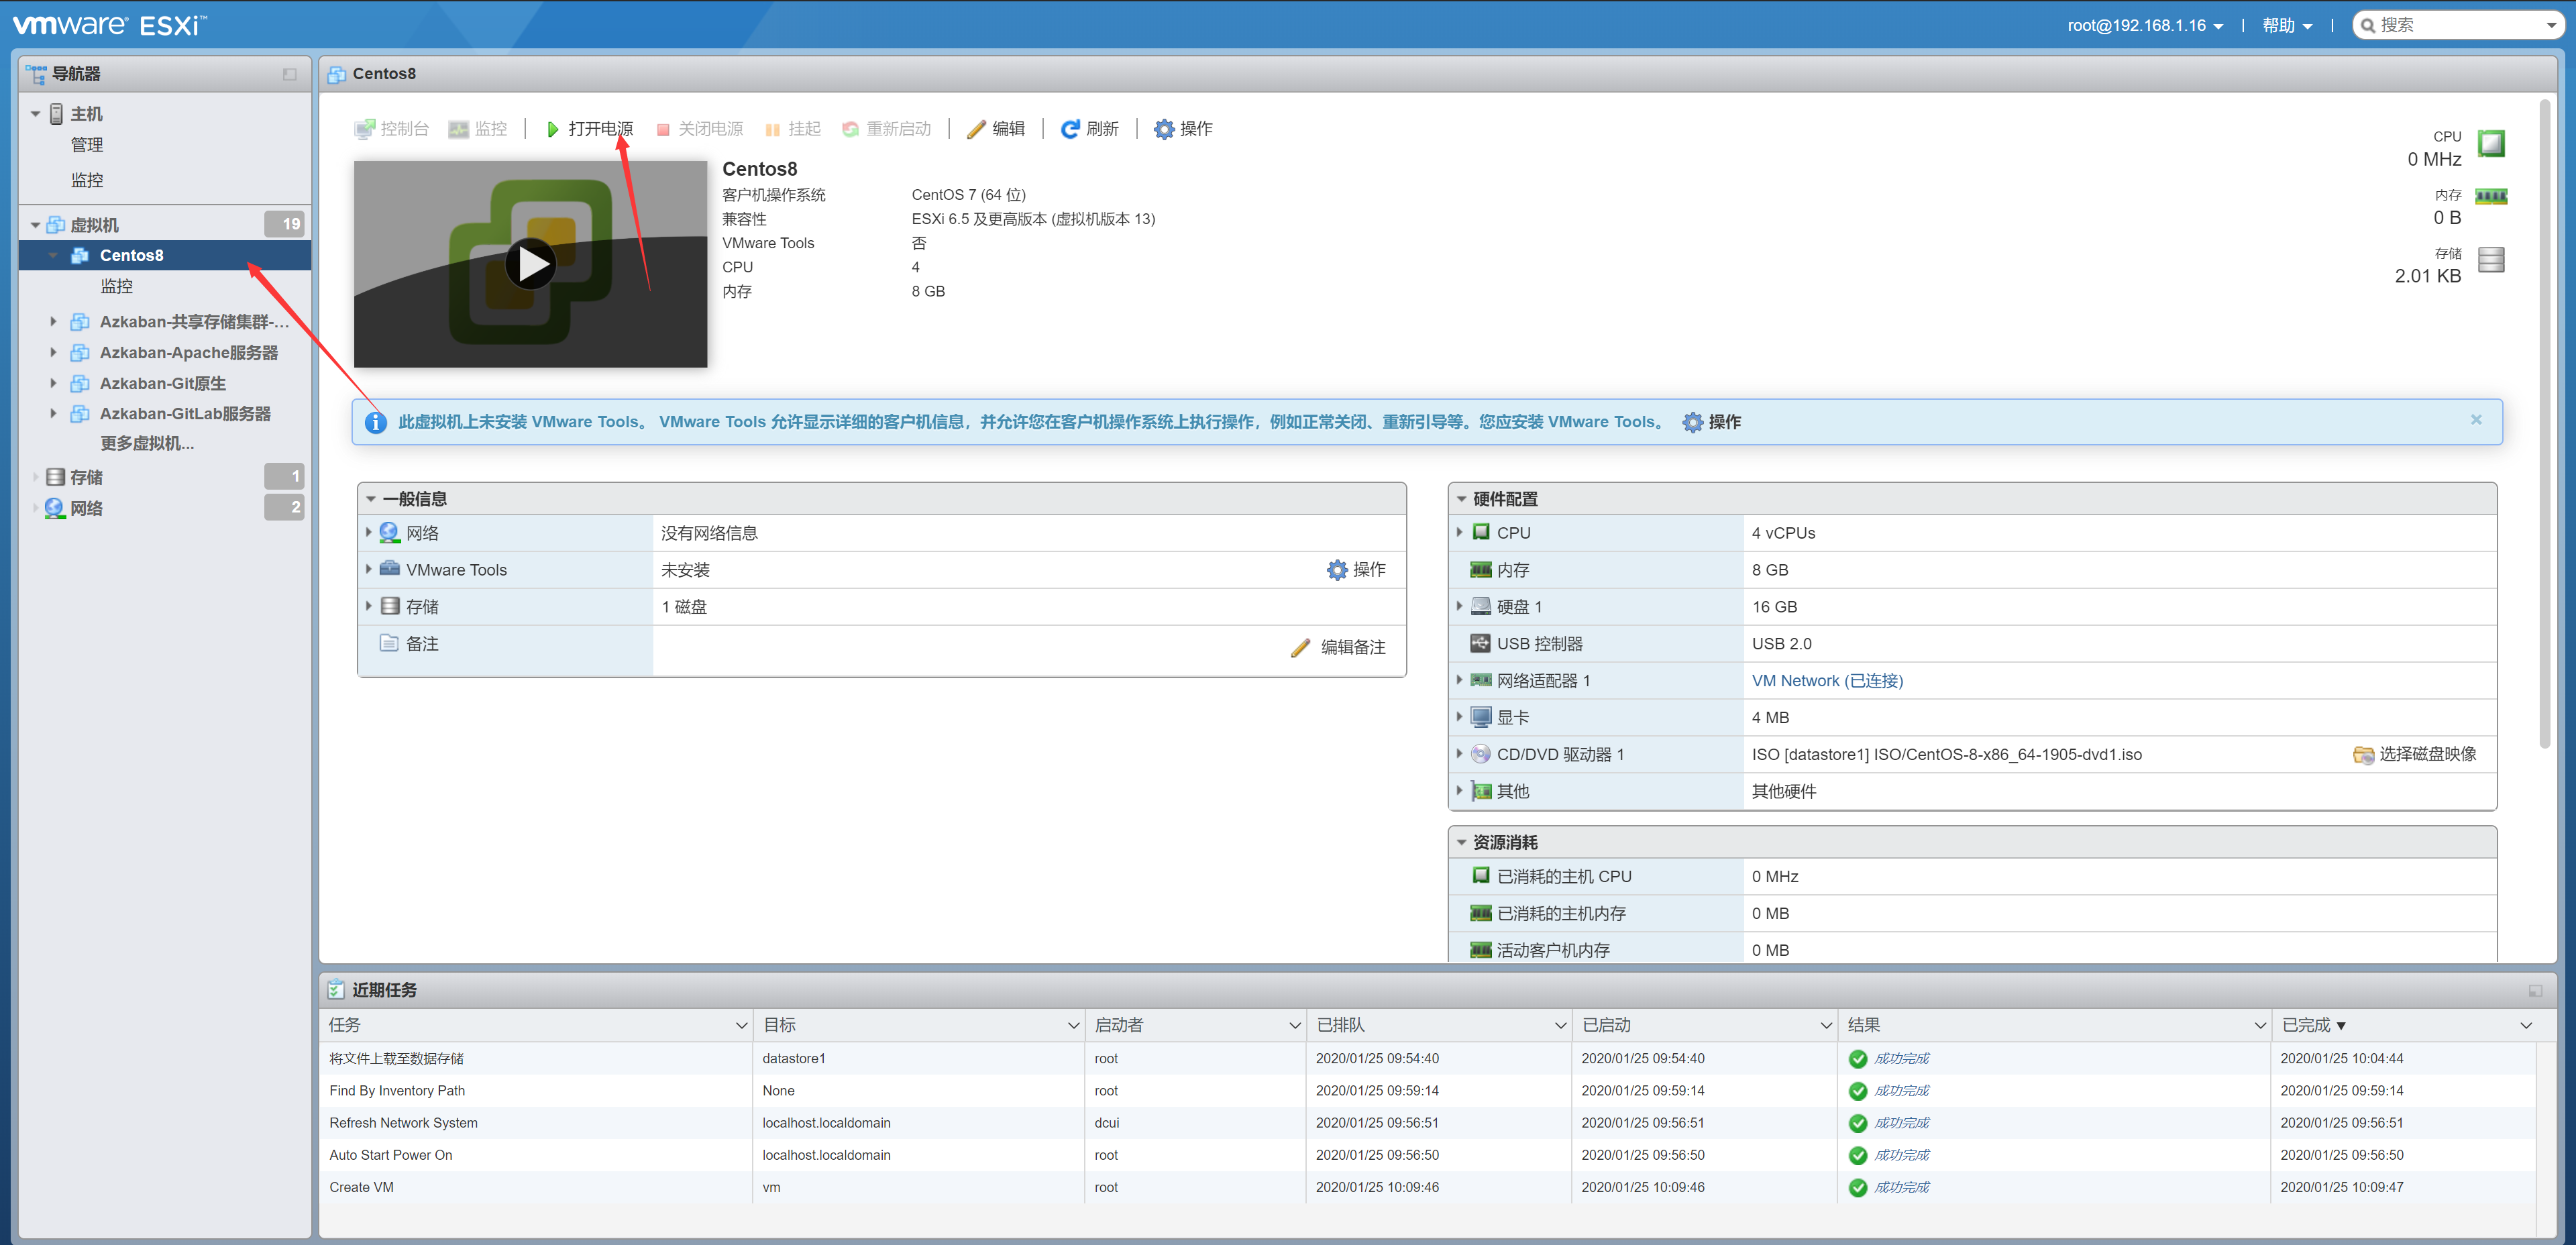2576x1245 pixels.
Task: Click the 更多虚拟机... link
Action: tap(147, 443)
